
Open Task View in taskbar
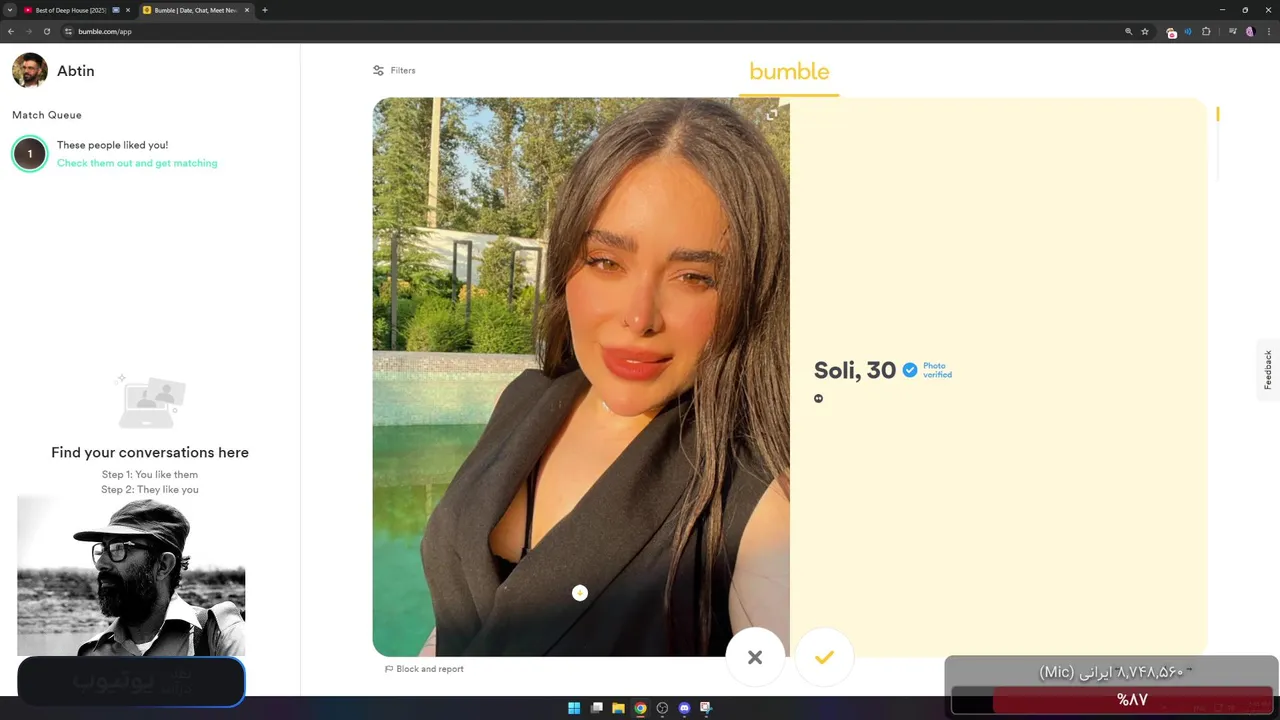point(597,708)
